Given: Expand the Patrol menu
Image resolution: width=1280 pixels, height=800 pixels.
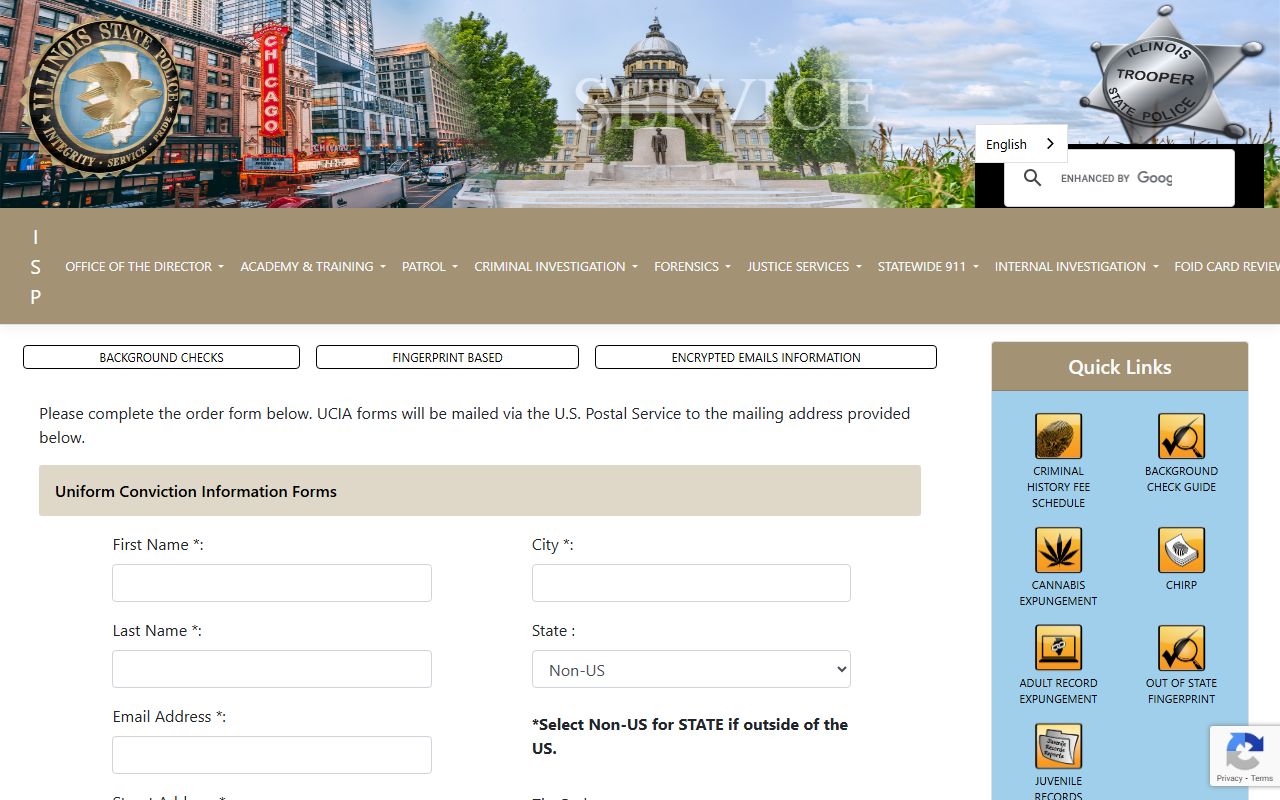Looking at the screenshot, I should click(430, 266).
